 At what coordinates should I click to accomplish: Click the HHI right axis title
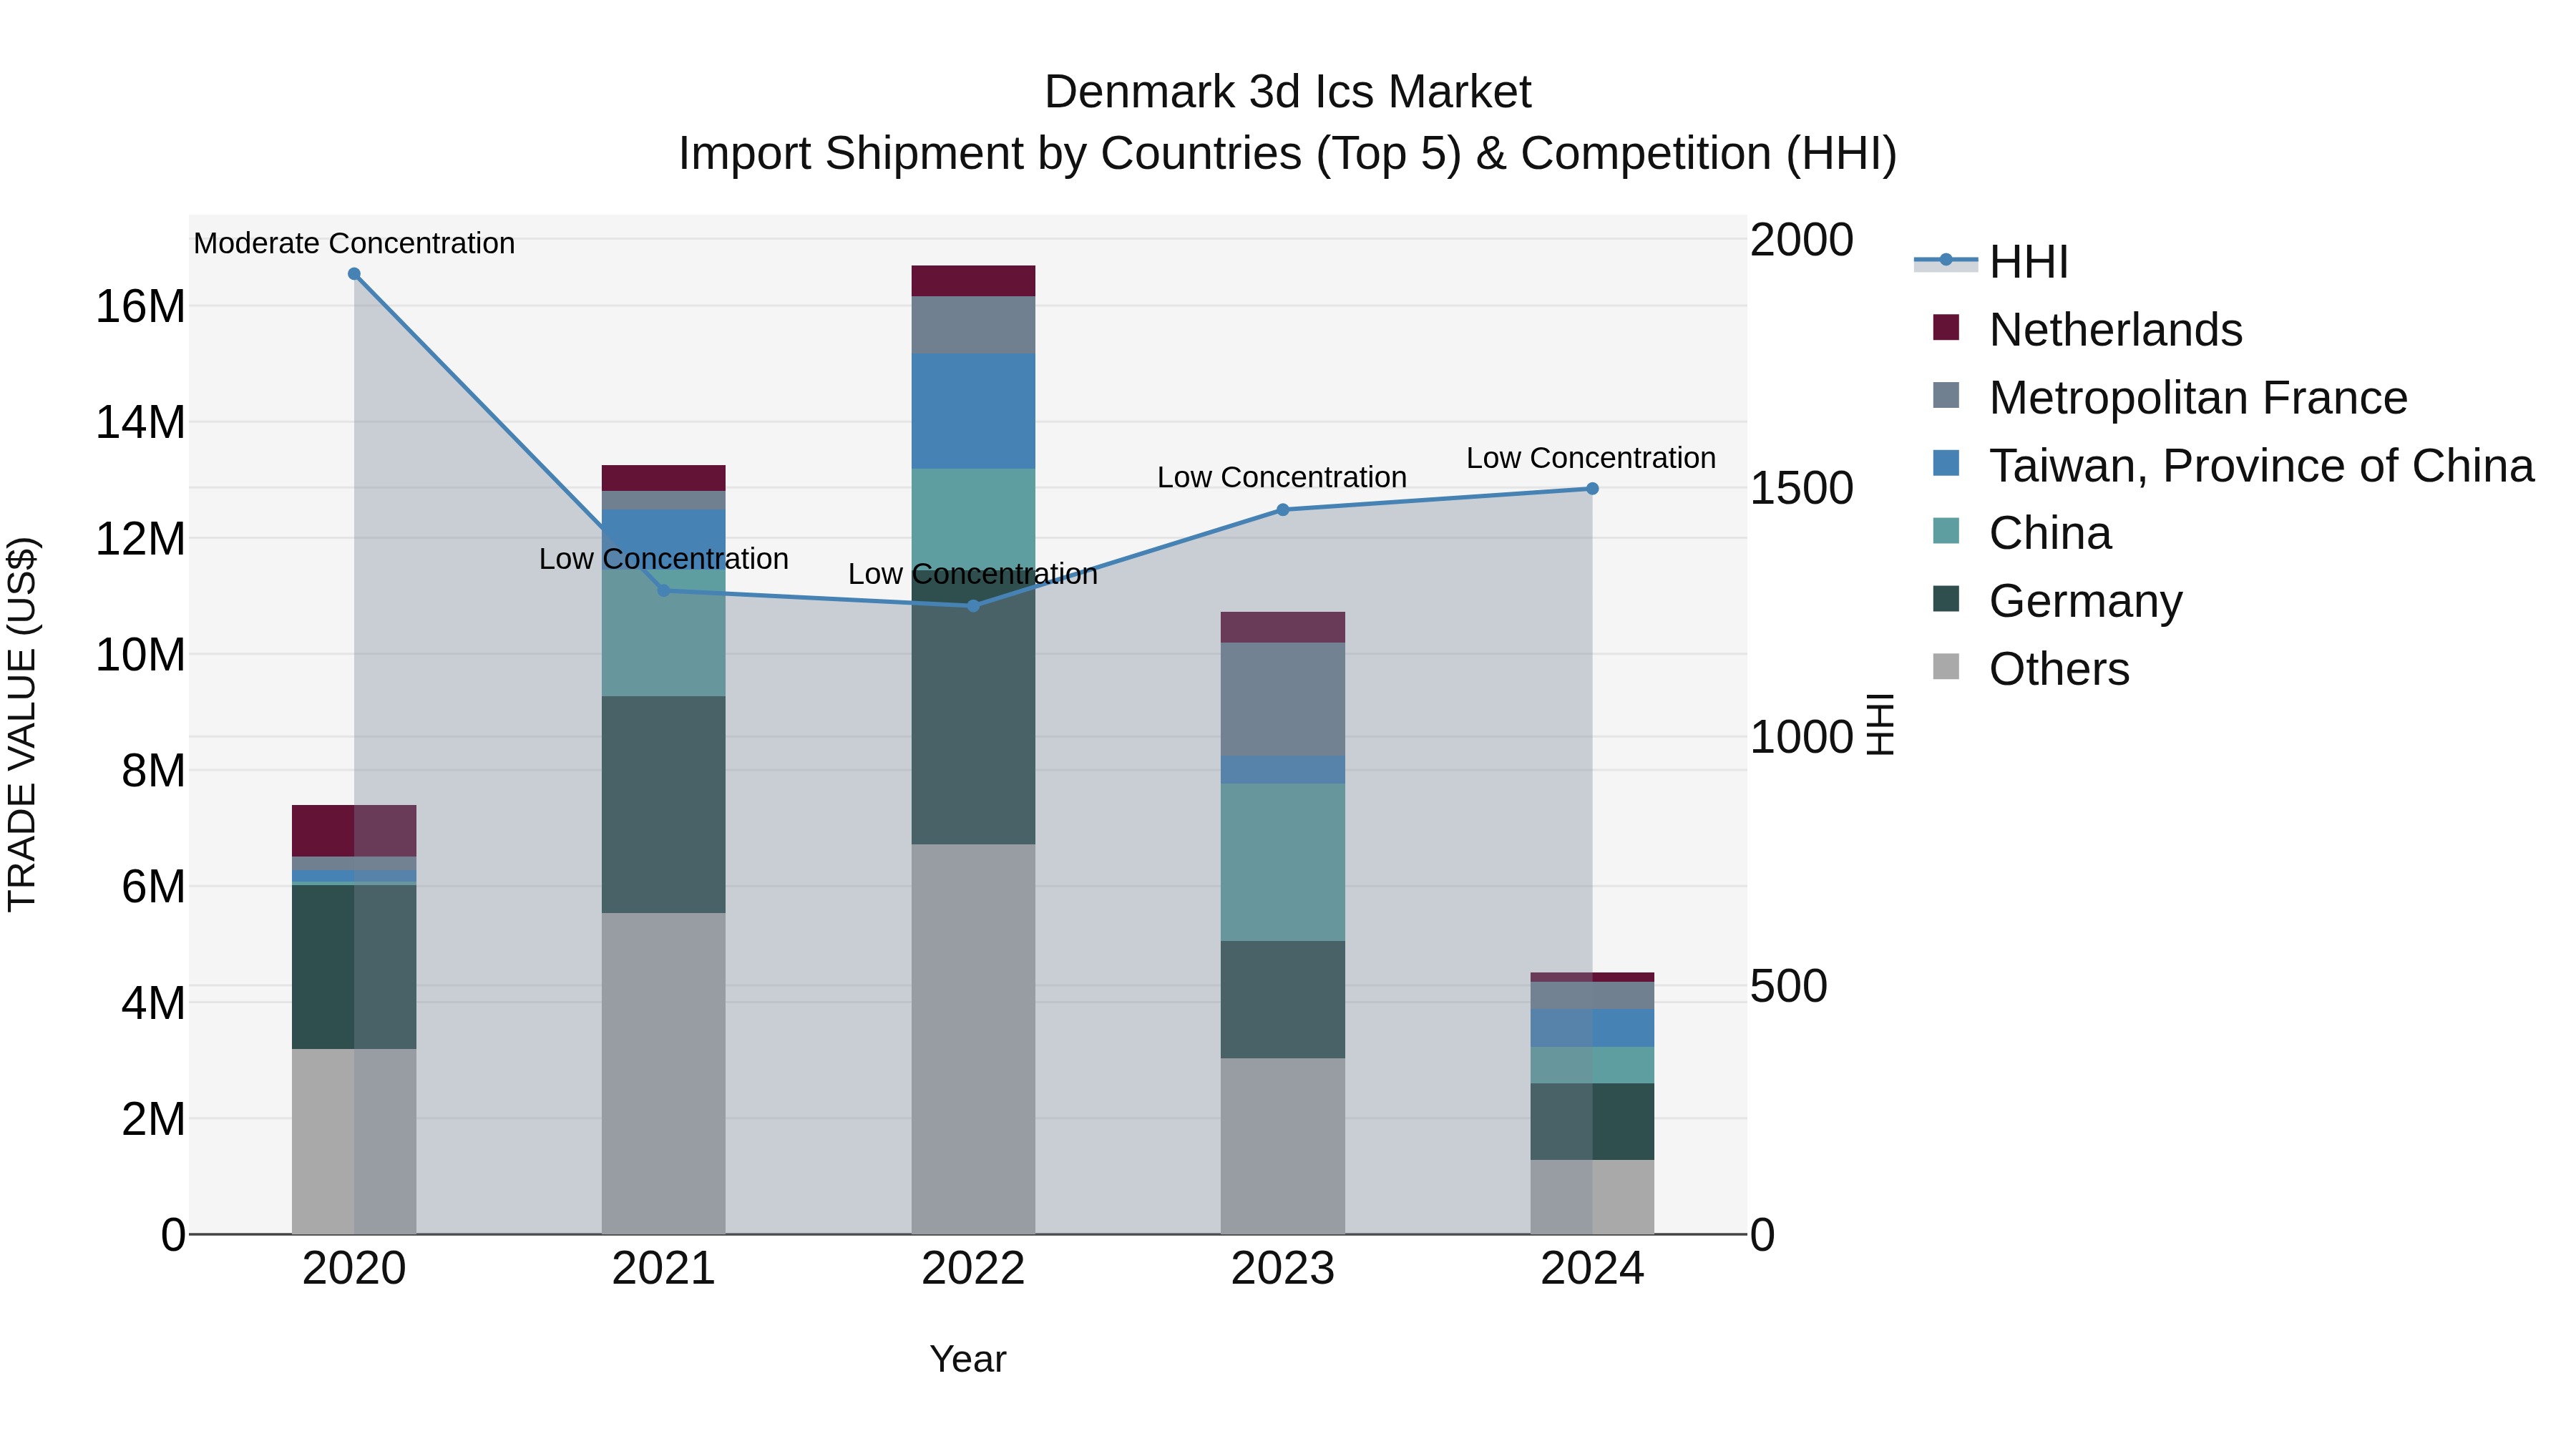coord(1881,724)
